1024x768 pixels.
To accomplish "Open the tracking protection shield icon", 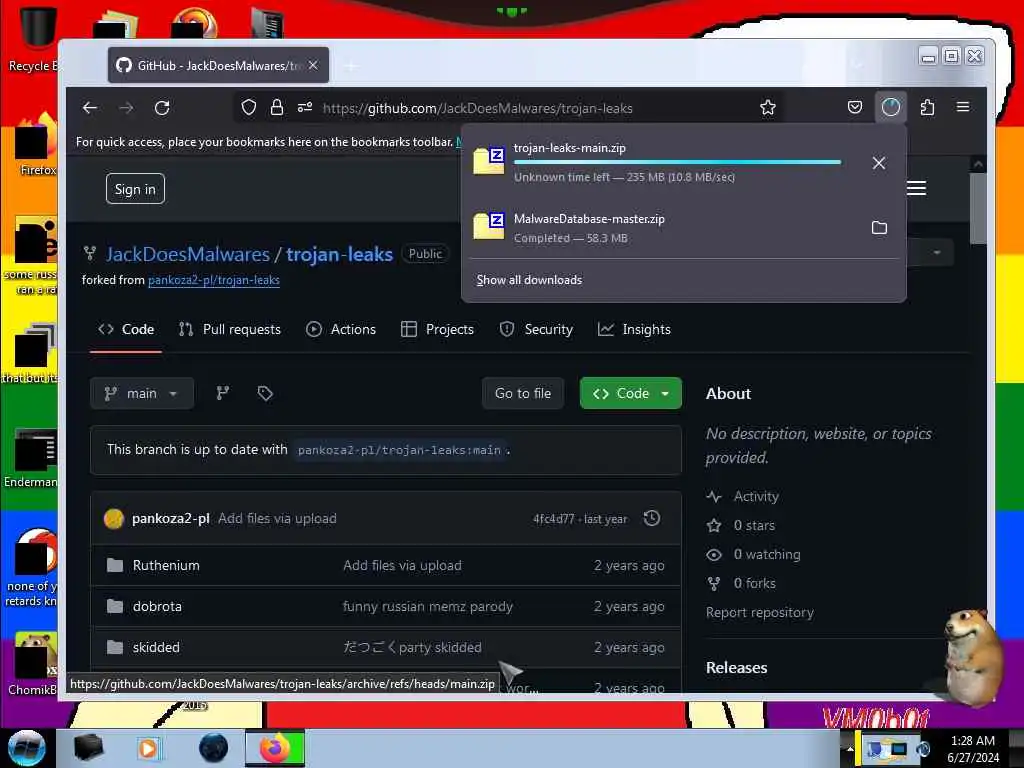I will point(249,107).
